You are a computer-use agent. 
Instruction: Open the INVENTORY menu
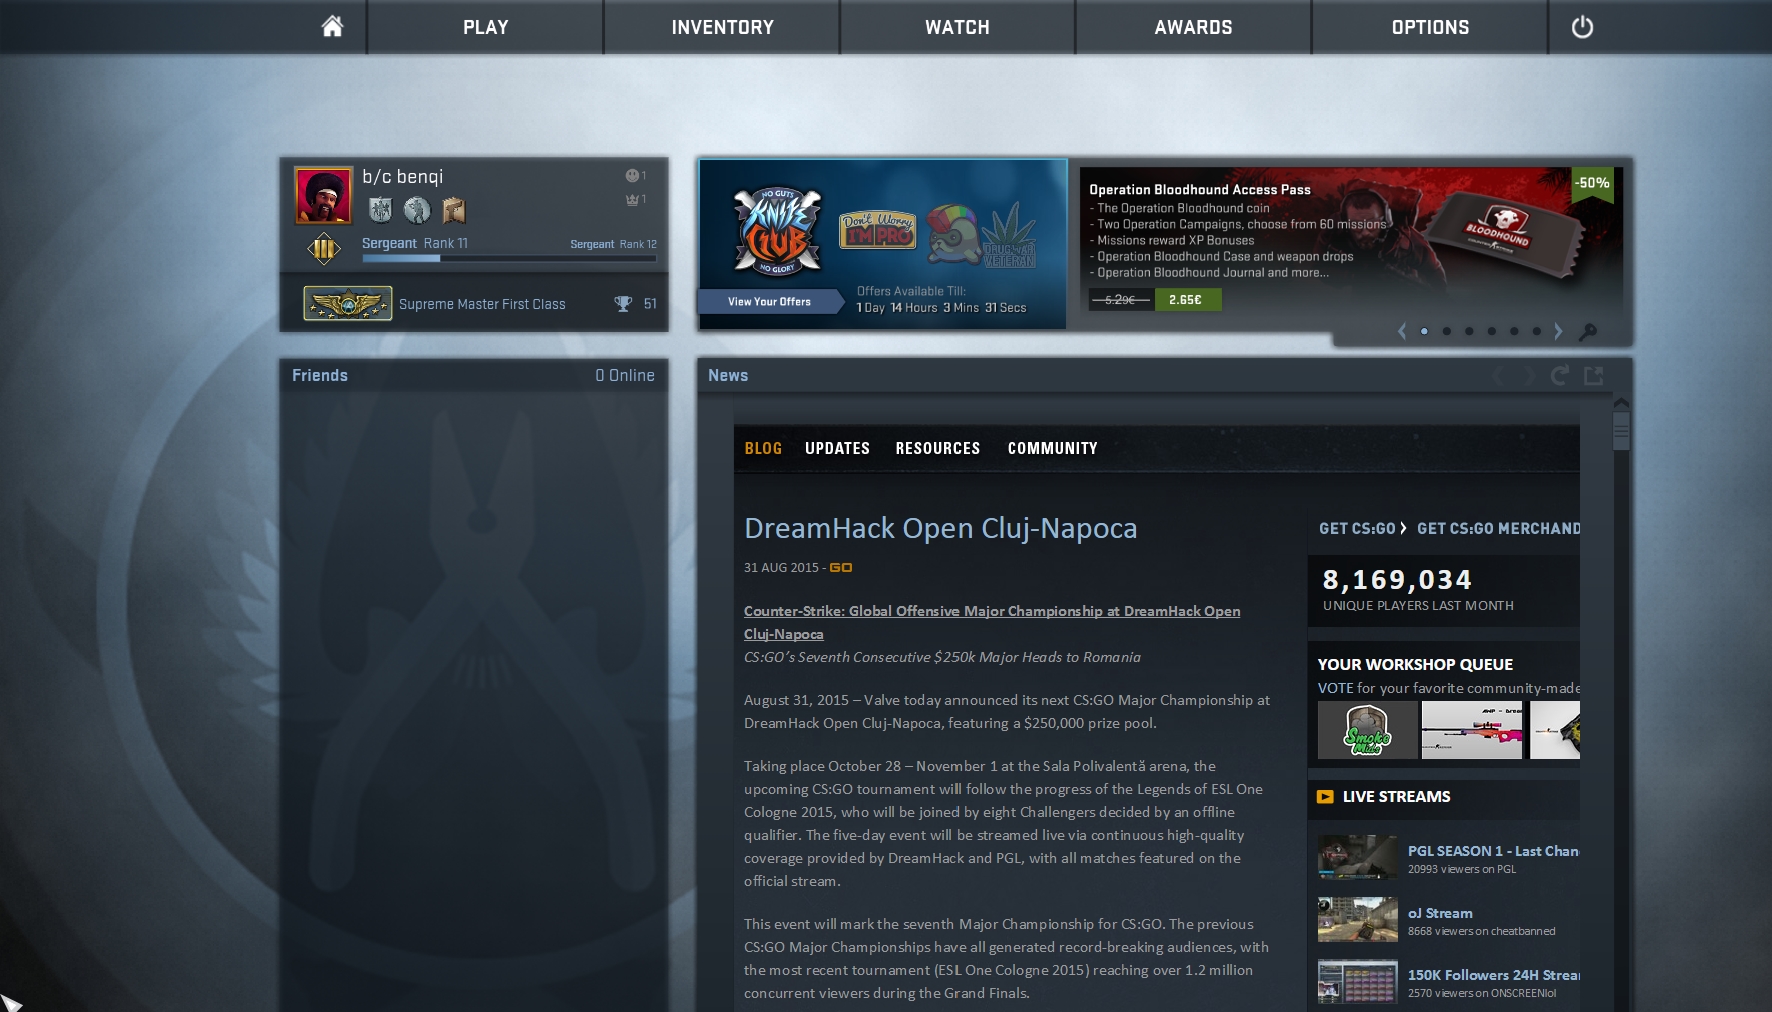(722, 27)
